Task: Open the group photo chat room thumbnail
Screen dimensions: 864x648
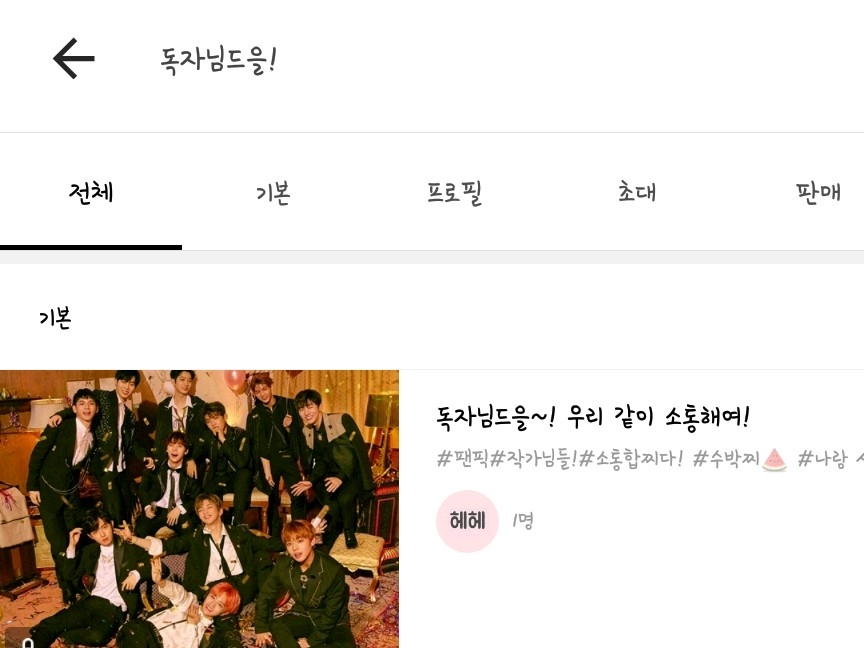Action: tap(199, 509)
